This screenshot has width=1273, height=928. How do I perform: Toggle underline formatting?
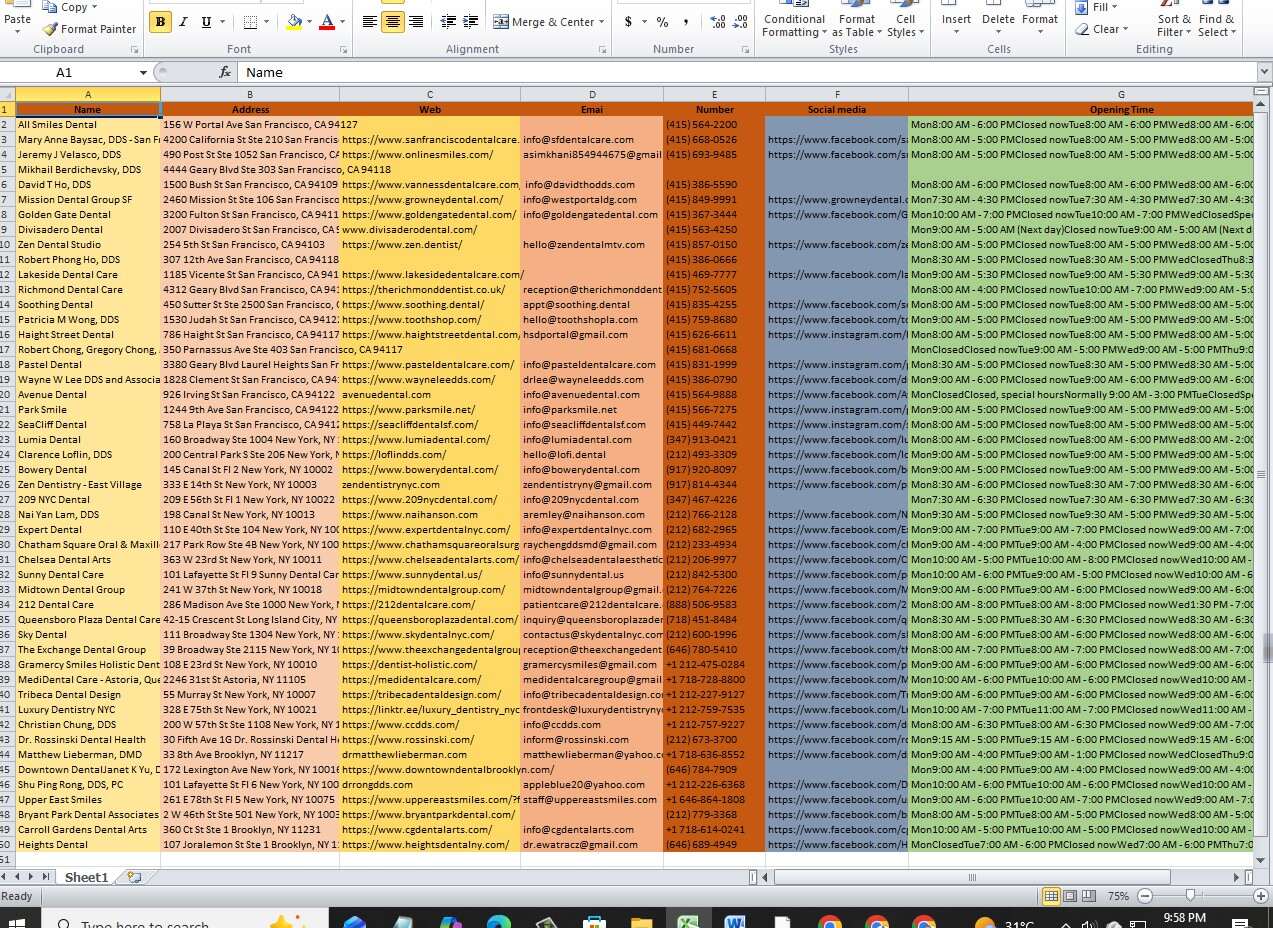point(203,21)
